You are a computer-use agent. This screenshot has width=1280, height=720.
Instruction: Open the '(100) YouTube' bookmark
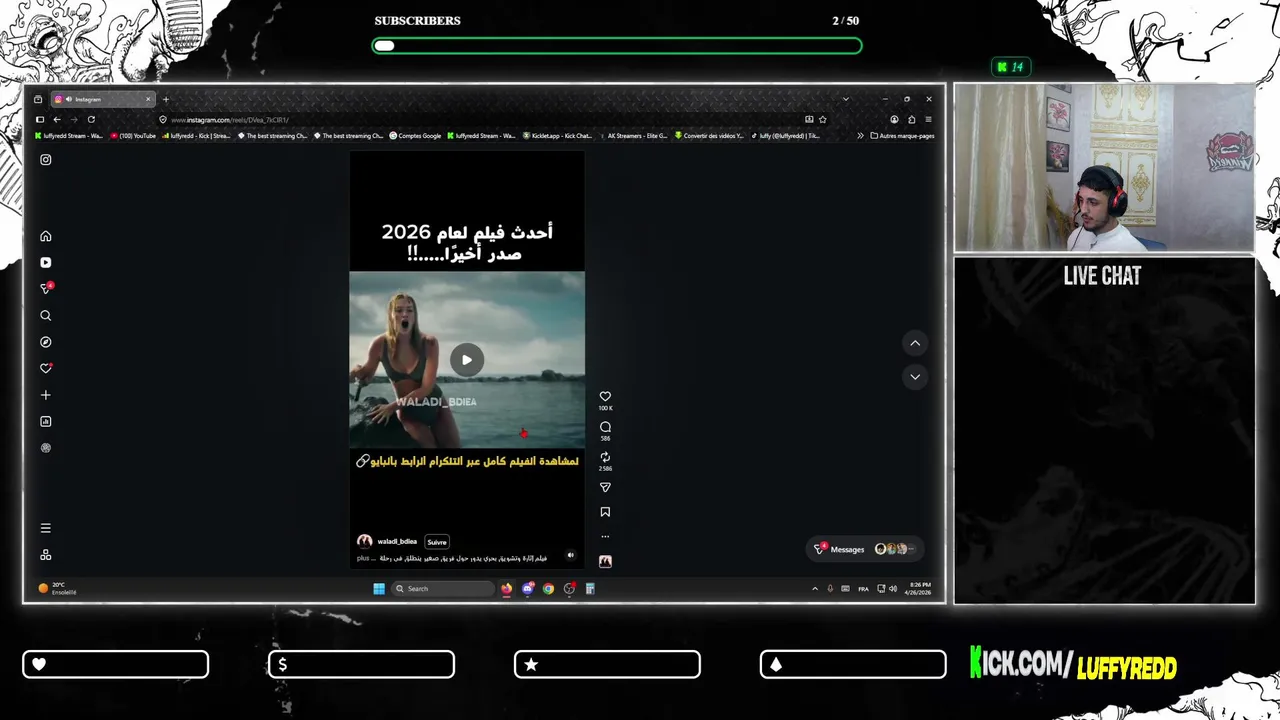point(133,136)
